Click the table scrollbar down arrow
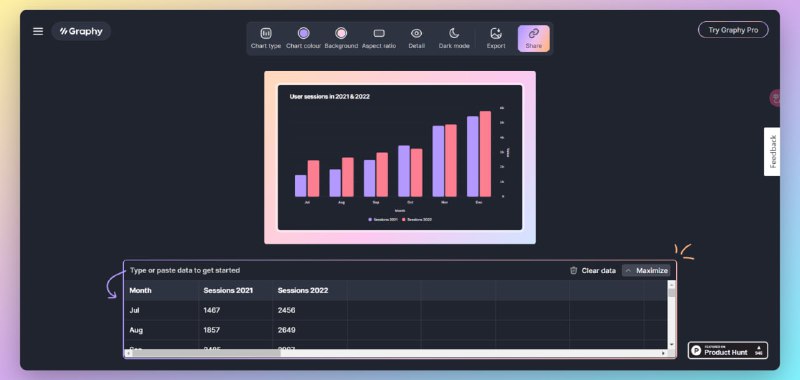 click(671, 345)
